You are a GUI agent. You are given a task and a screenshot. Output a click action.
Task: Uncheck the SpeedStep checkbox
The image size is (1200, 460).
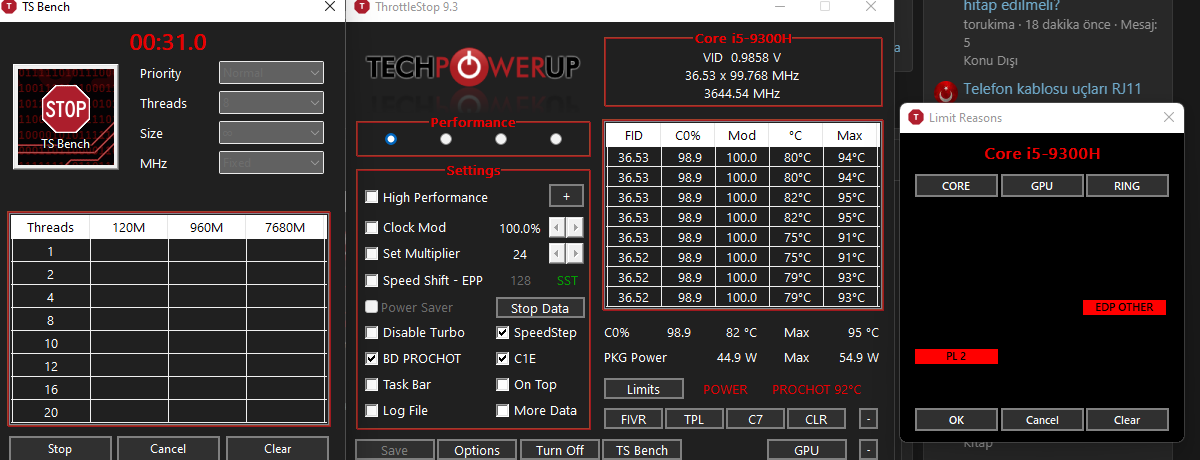click(503, 333)
